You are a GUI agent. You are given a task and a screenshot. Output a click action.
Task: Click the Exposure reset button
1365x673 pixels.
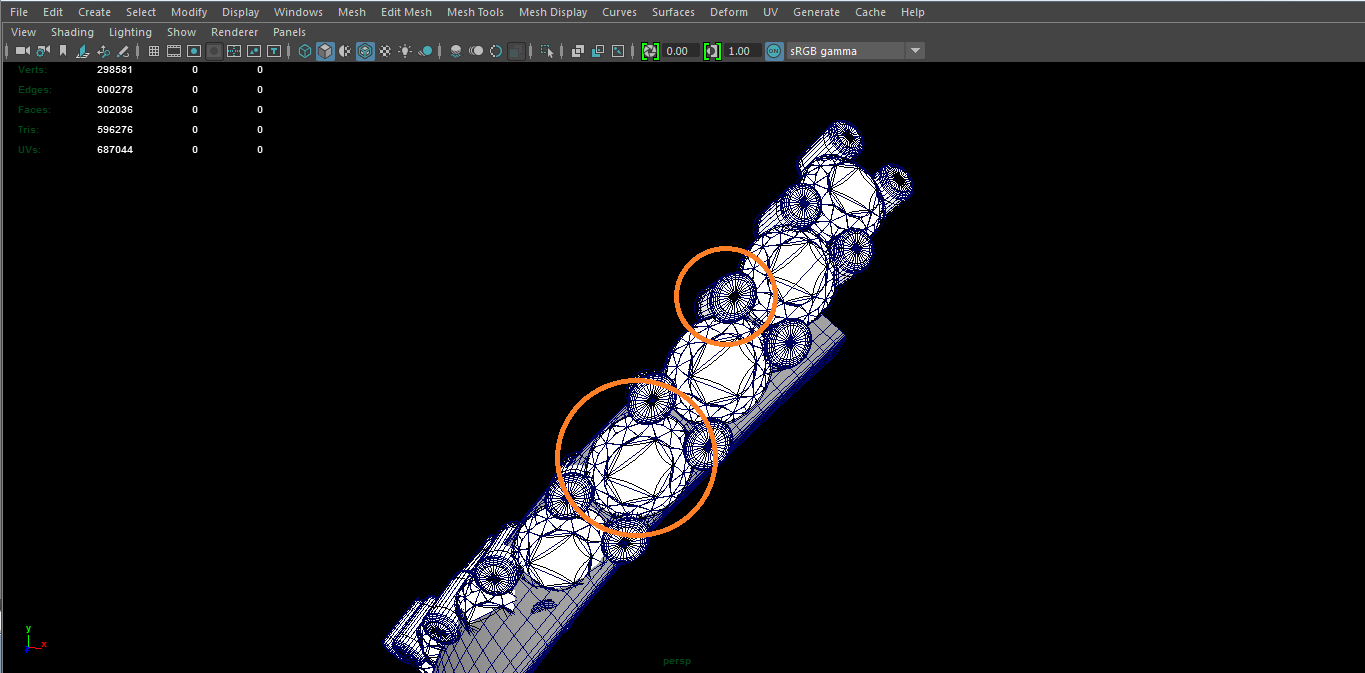pyautogui.click(x=650, y=51)
